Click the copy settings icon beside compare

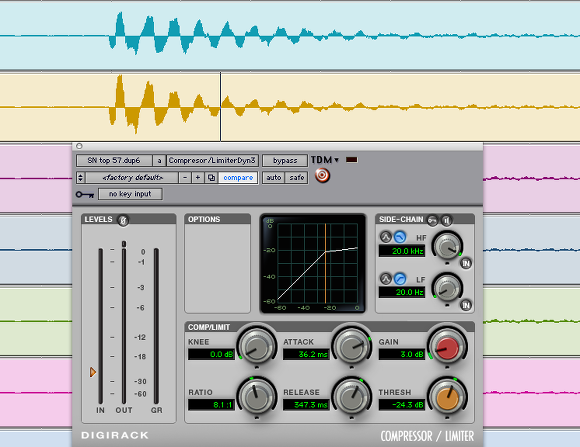pyautogui.click(x=211, y=178)
